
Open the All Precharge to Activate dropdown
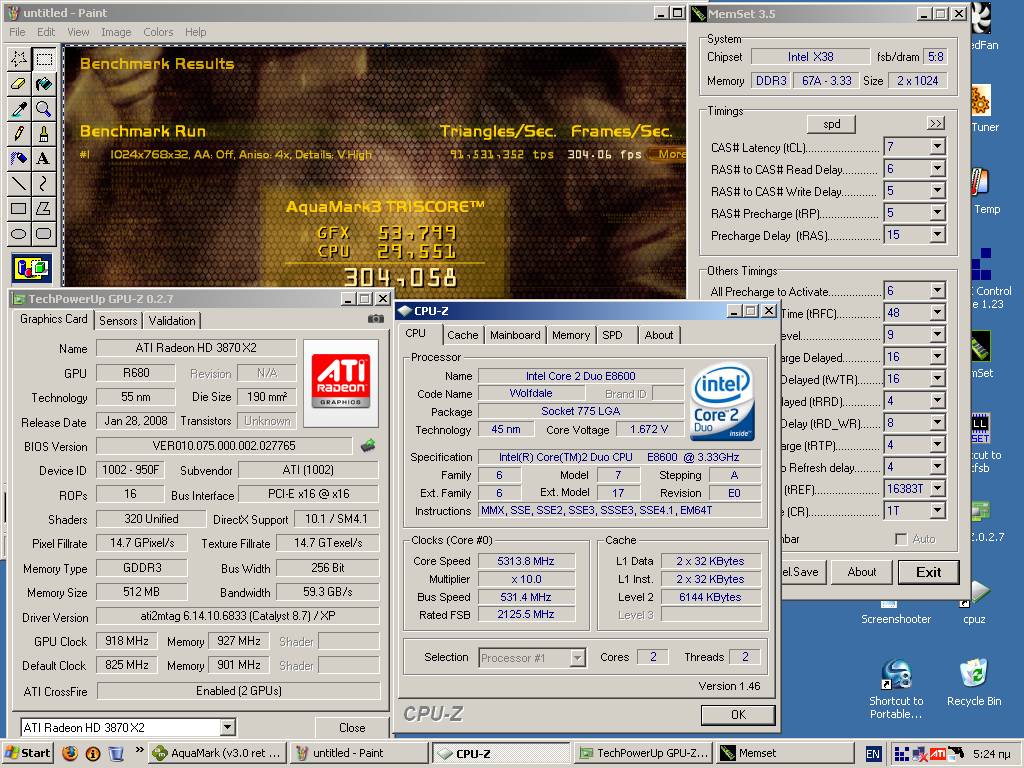(x=937, y=291)
